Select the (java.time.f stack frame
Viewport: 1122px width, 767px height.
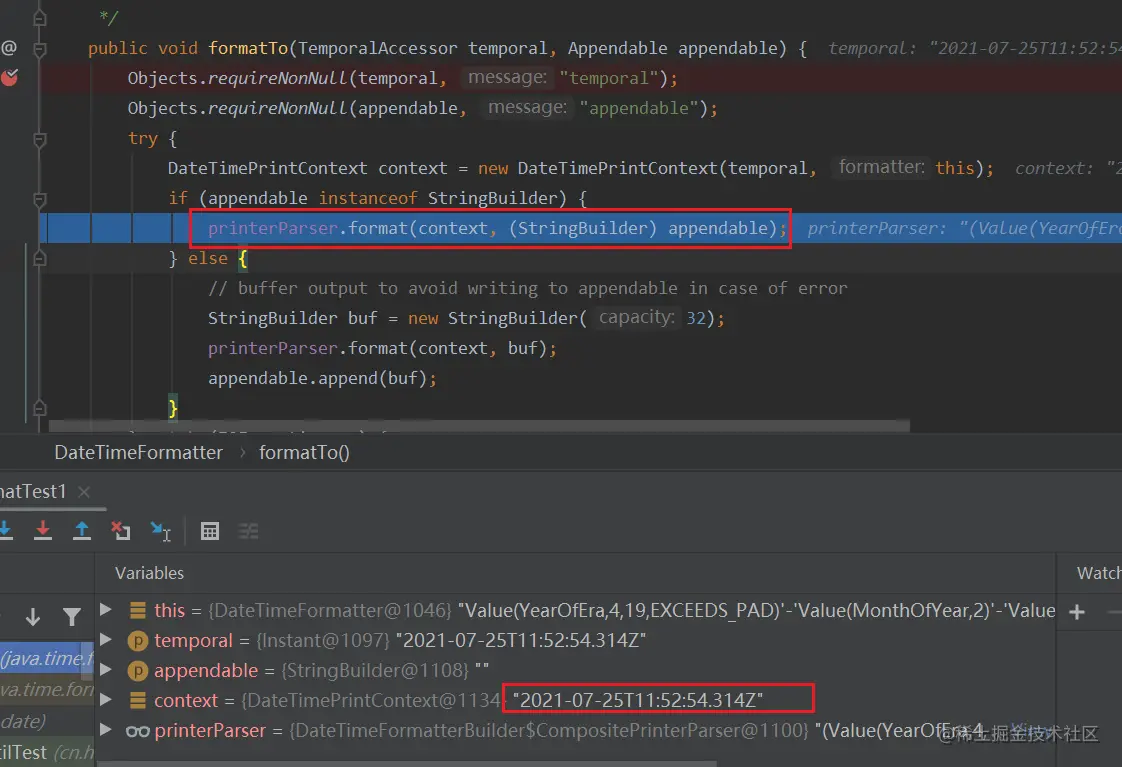(47, 658)
